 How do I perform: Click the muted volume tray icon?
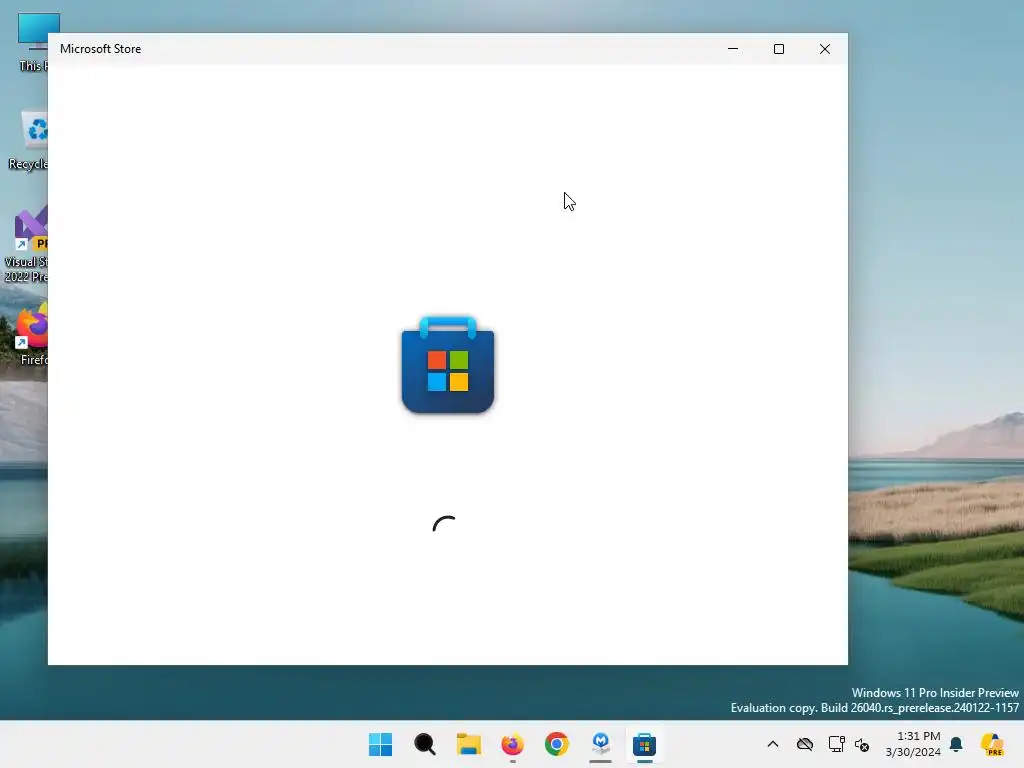coord(862,744)
